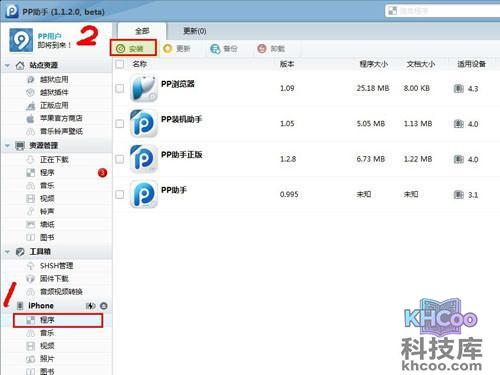
Task: Collapse the 资源管理 section
Action: [x=7, y=146]
